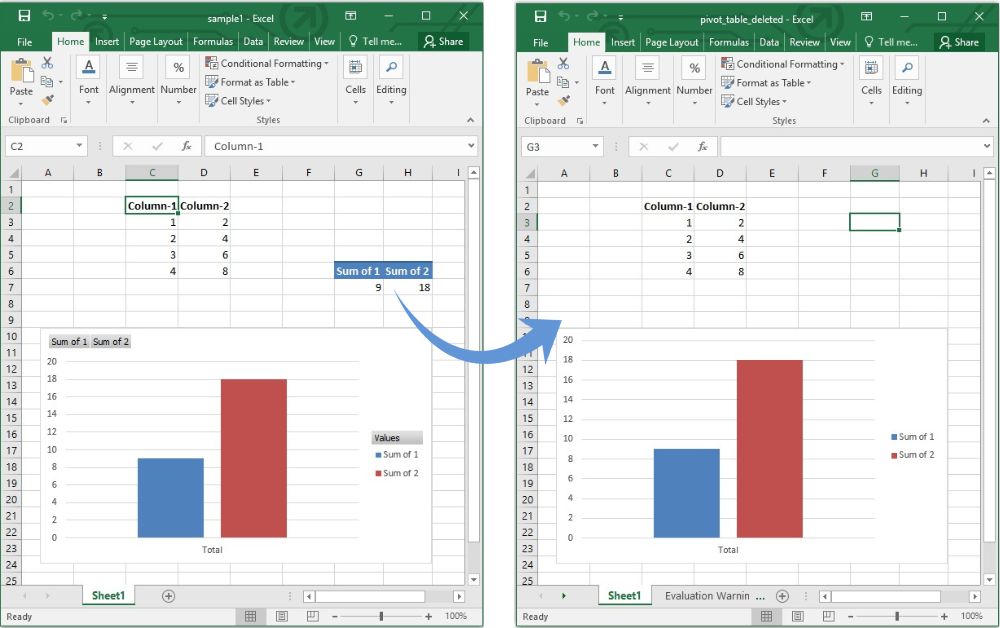This screenshot has height=628, width=1000.
Task: Click the Normal view icon near the zoom slider
Action: coord(250,615)
